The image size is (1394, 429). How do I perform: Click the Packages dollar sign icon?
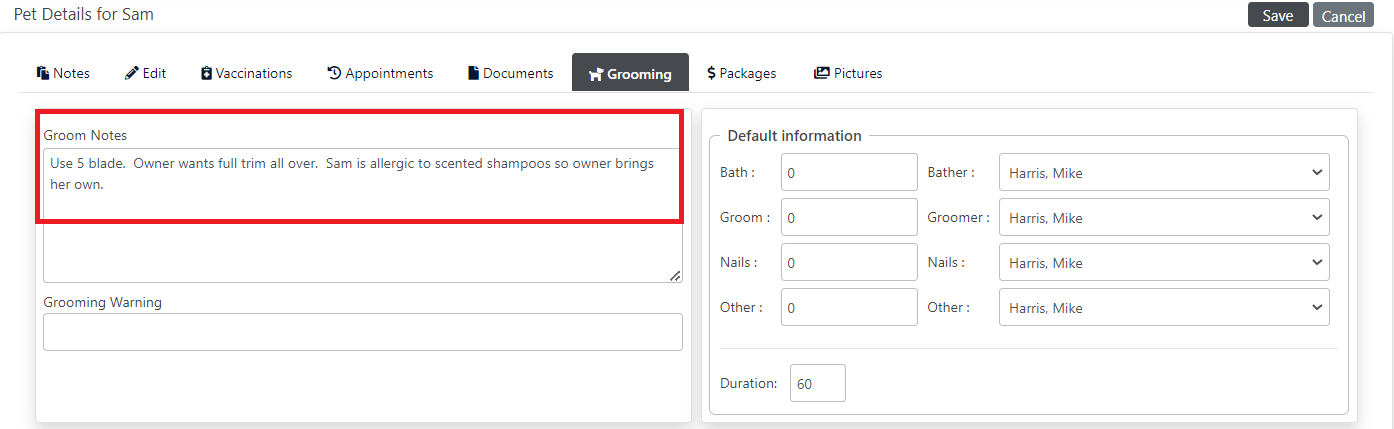pyautogui.click(x=711, y=73)
